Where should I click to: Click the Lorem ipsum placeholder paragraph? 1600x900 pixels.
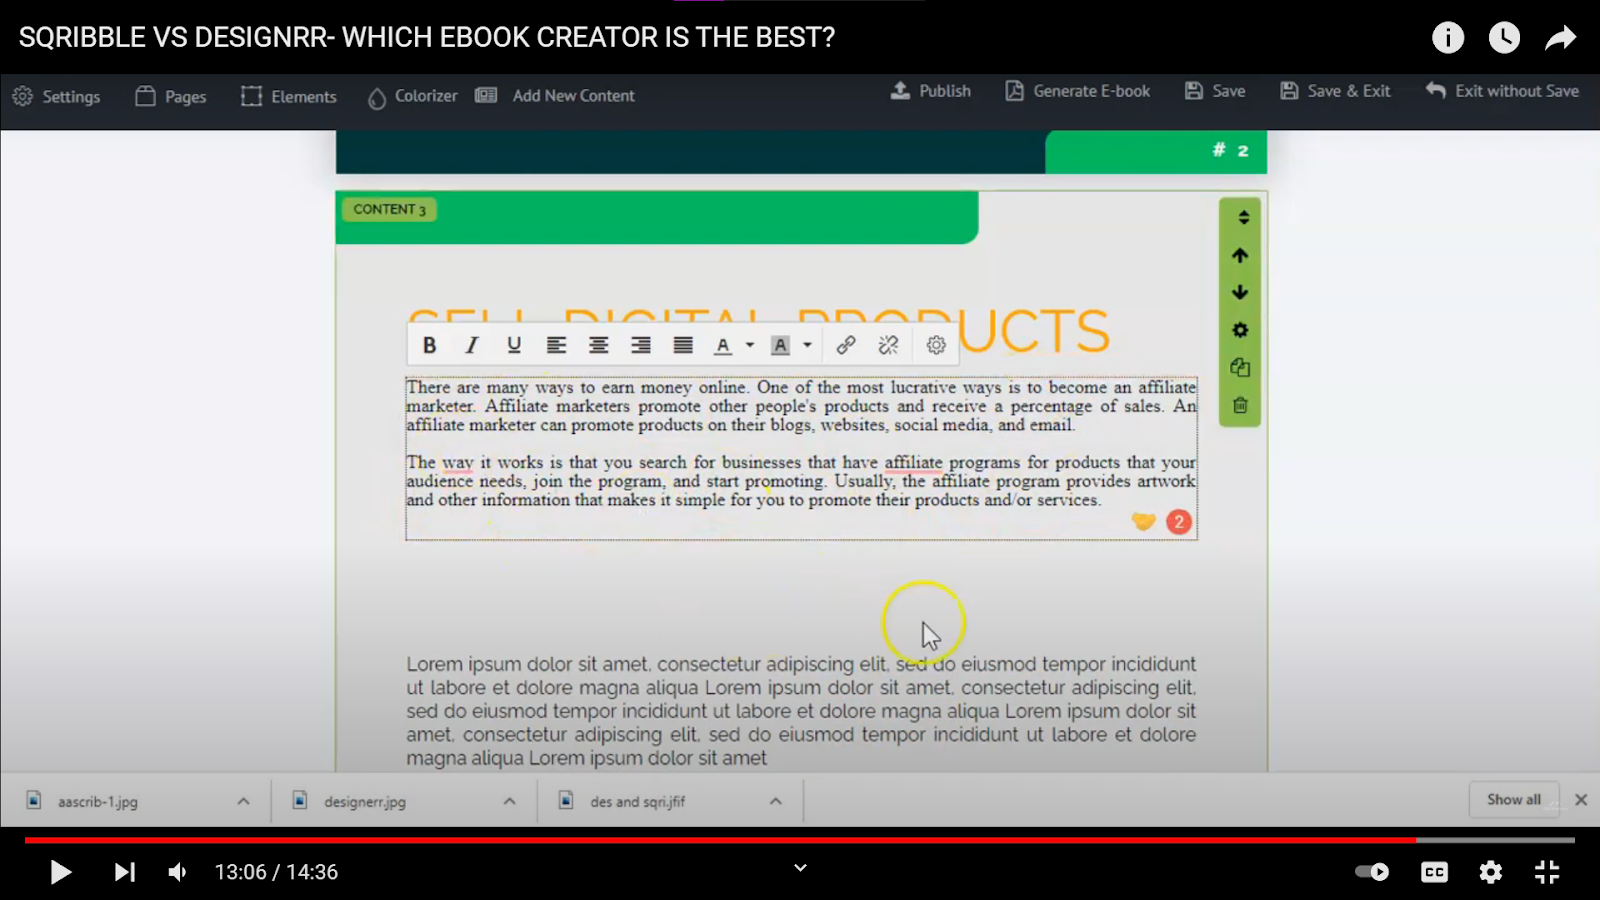point(801,711)
